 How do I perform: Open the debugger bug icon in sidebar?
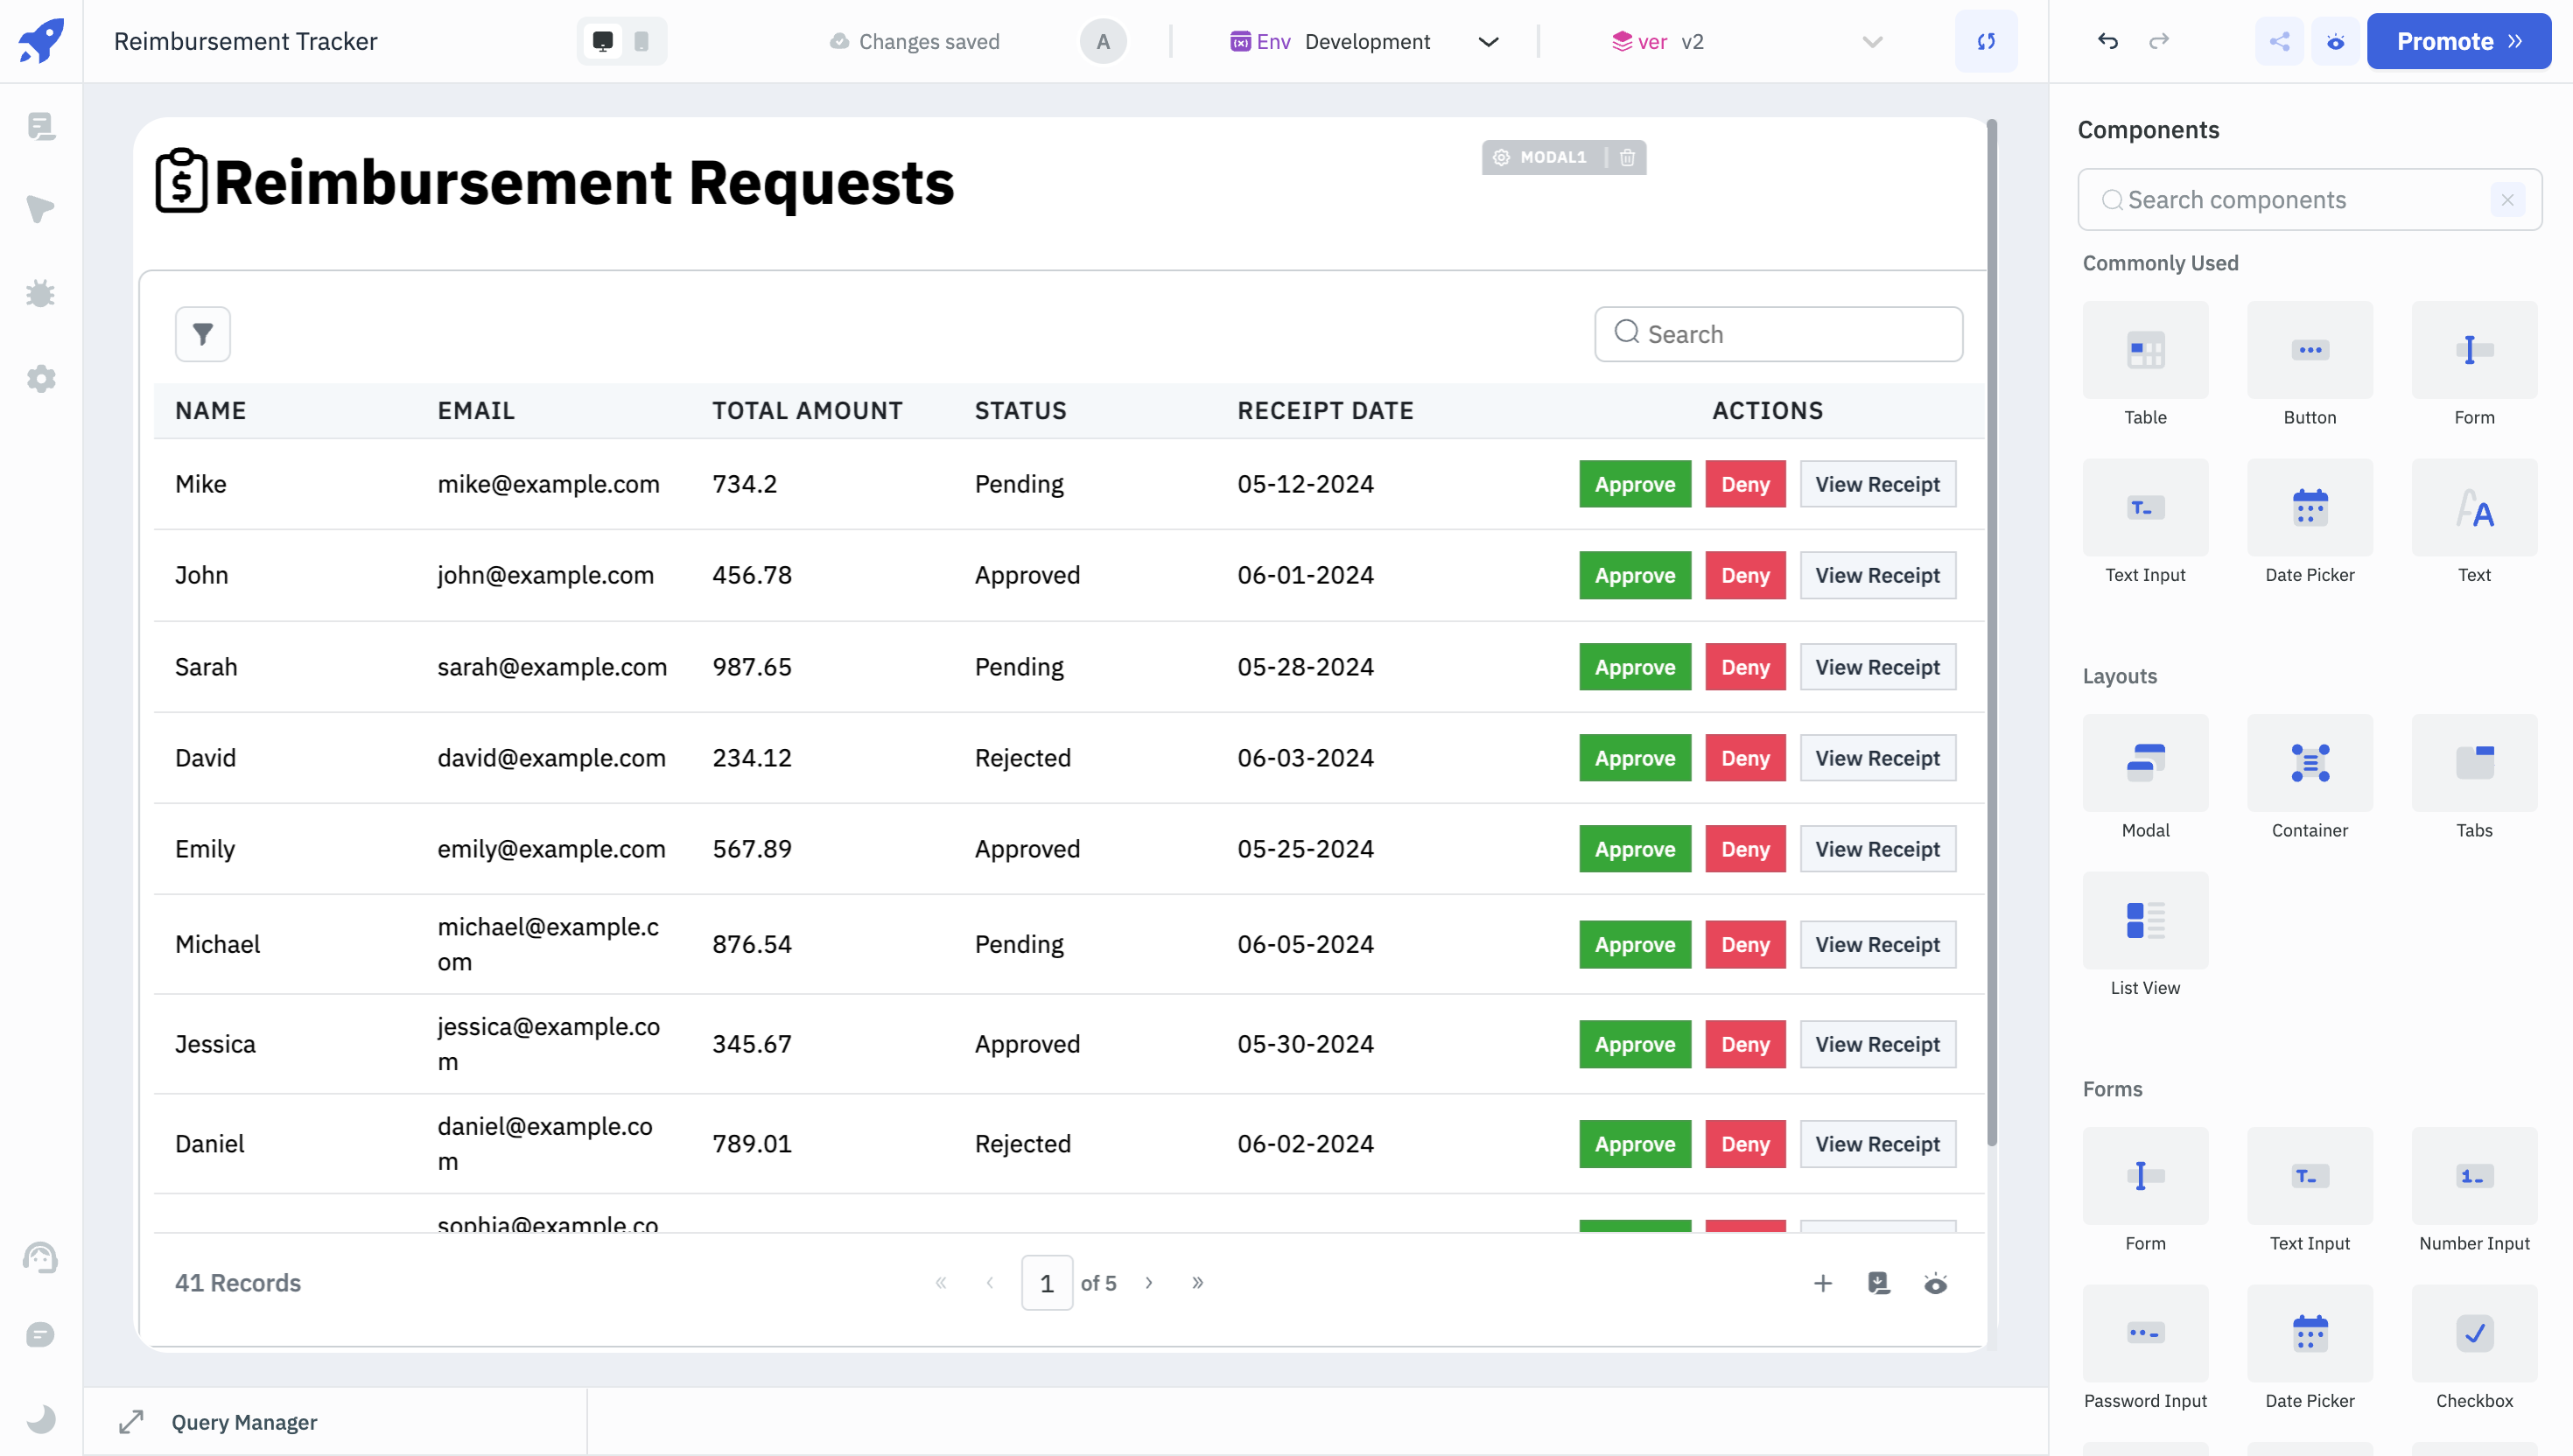41,293
